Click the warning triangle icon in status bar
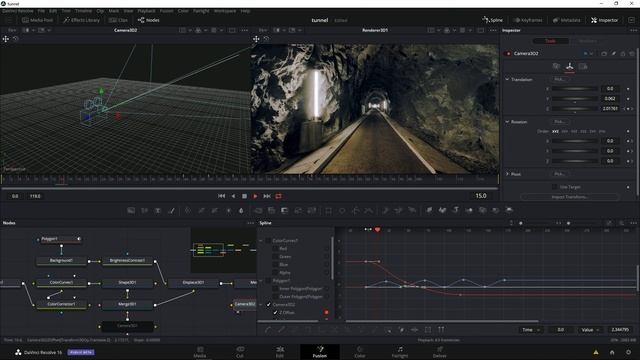Viewport: 640px width, 360px height. click(596, 352)
